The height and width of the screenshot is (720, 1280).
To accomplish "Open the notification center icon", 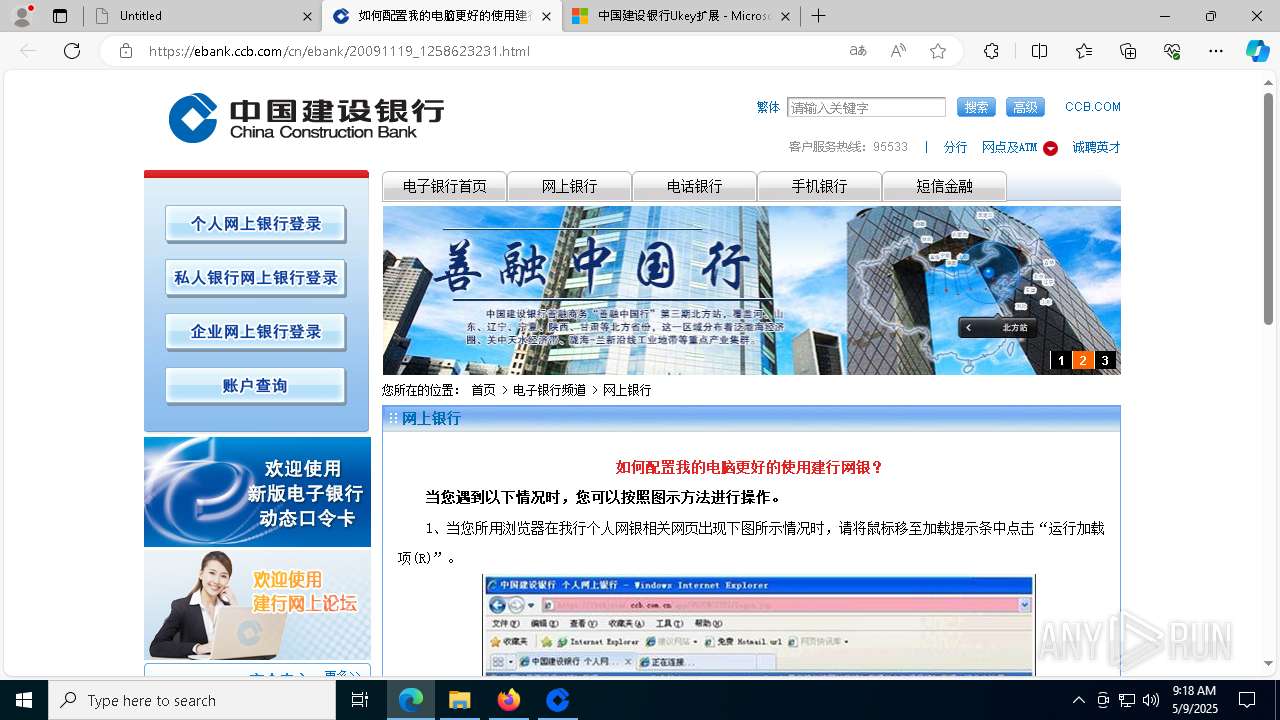I will [x=1247, y=700].
